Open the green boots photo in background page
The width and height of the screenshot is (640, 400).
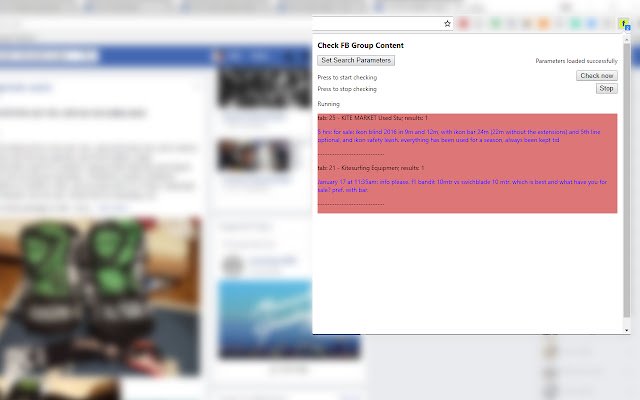tap(100, 297)
